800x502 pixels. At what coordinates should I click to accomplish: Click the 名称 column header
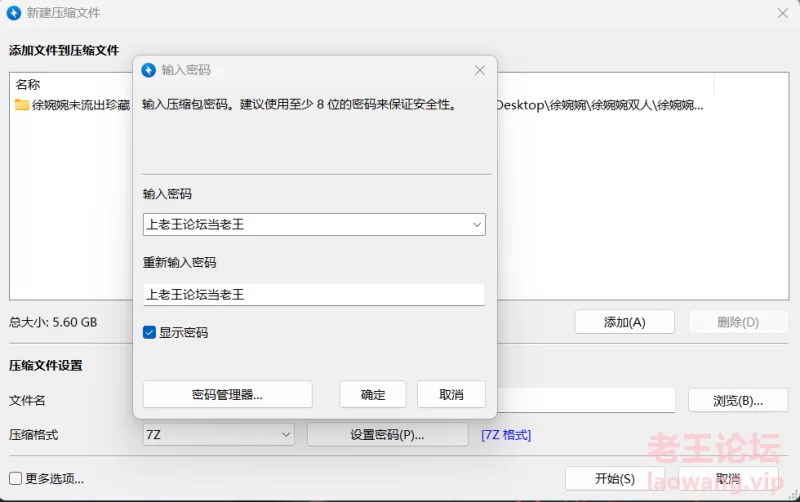click(28, 84)
